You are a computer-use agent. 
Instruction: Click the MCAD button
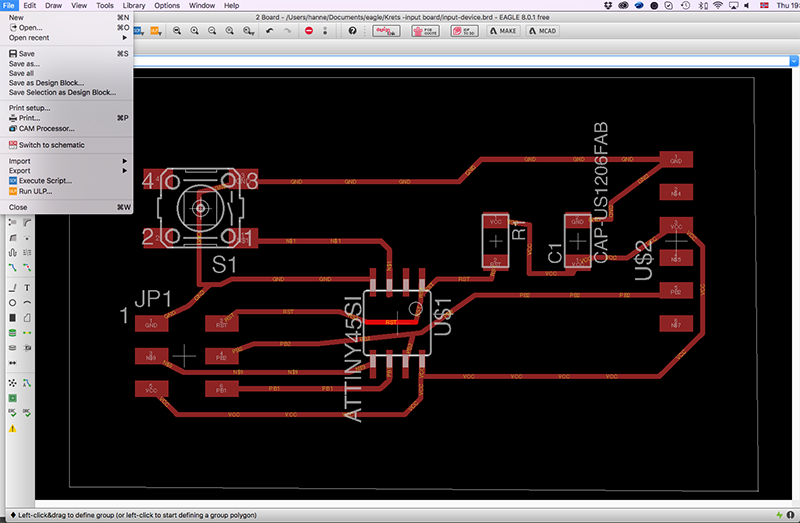pyautogui.click(x=542, y=31)
